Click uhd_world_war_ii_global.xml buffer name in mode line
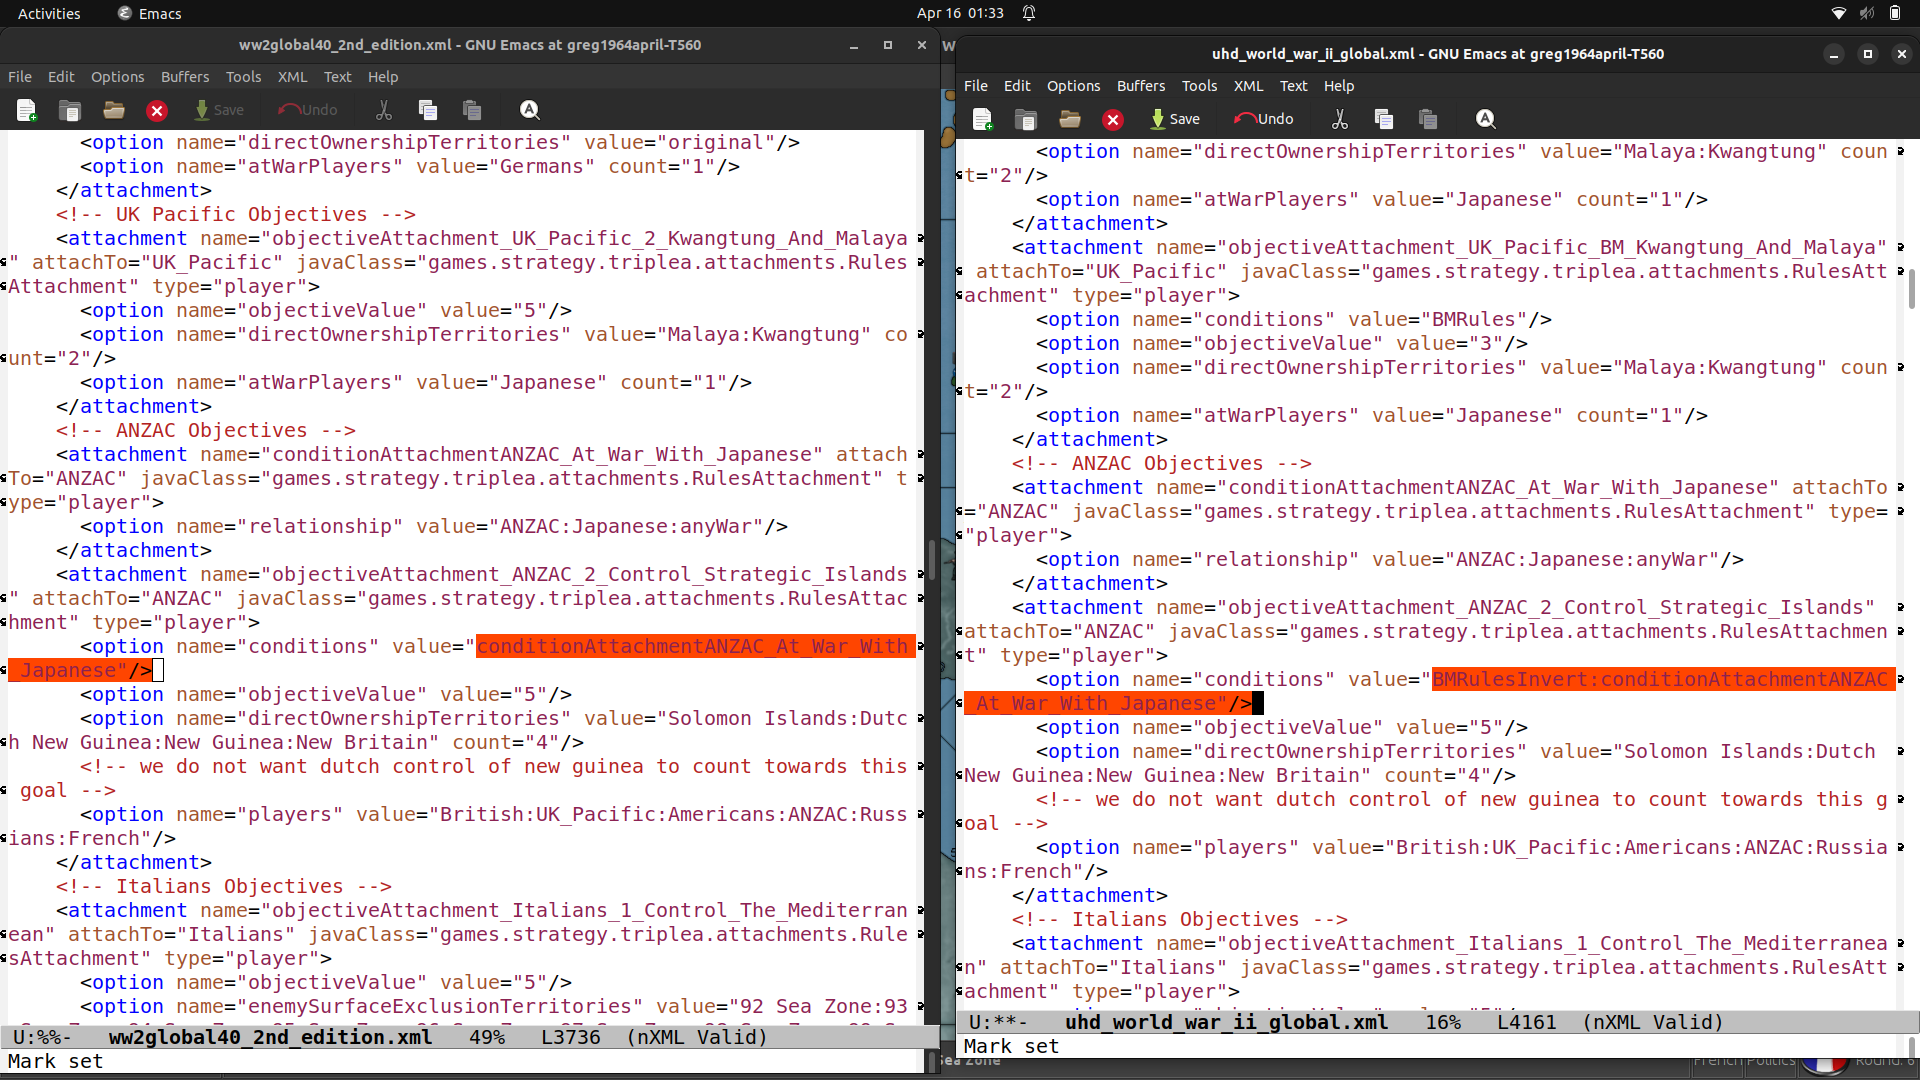The height and width of the screenshot is (1080, 1920). point(1226,1022)
